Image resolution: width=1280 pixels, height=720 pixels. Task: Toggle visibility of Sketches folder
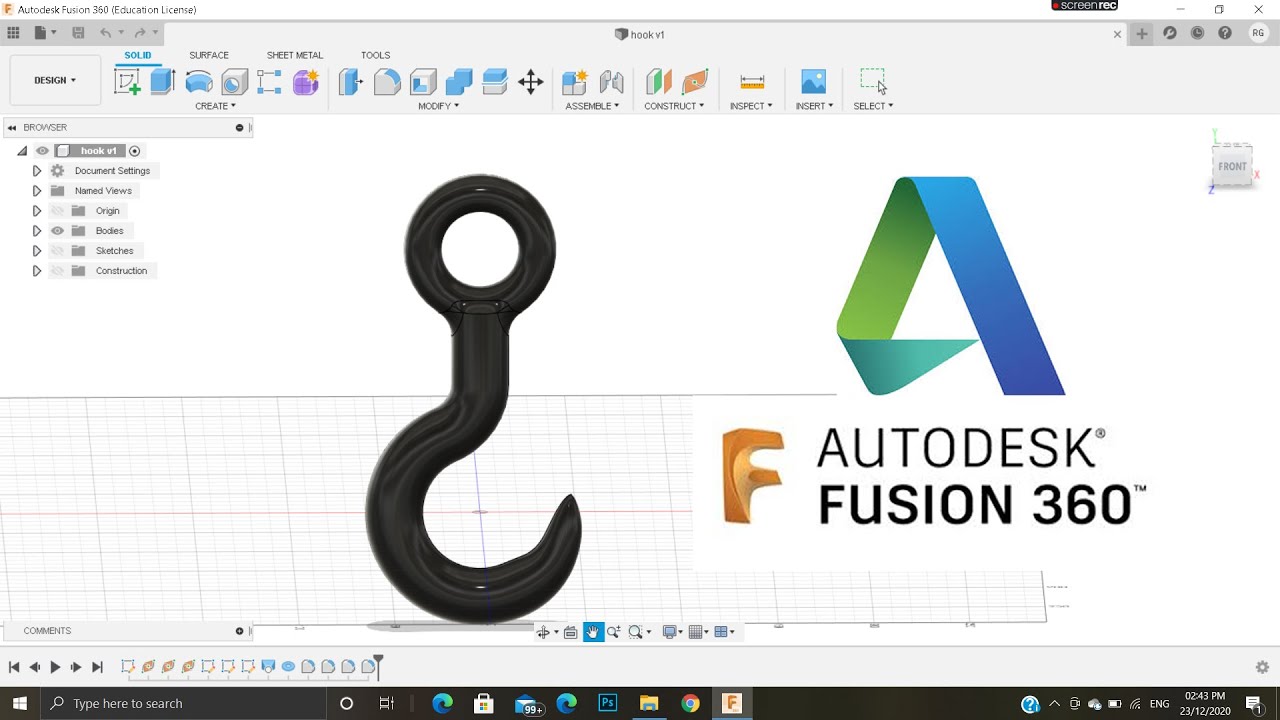coord(57,251)
